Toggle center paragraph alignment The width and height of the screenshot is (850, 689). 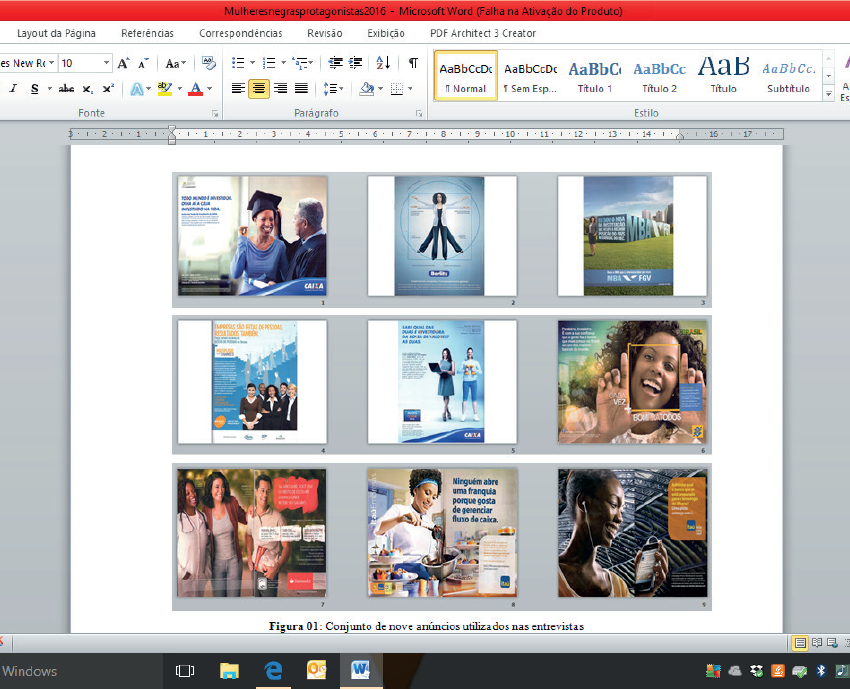click(x=259, y=89)
